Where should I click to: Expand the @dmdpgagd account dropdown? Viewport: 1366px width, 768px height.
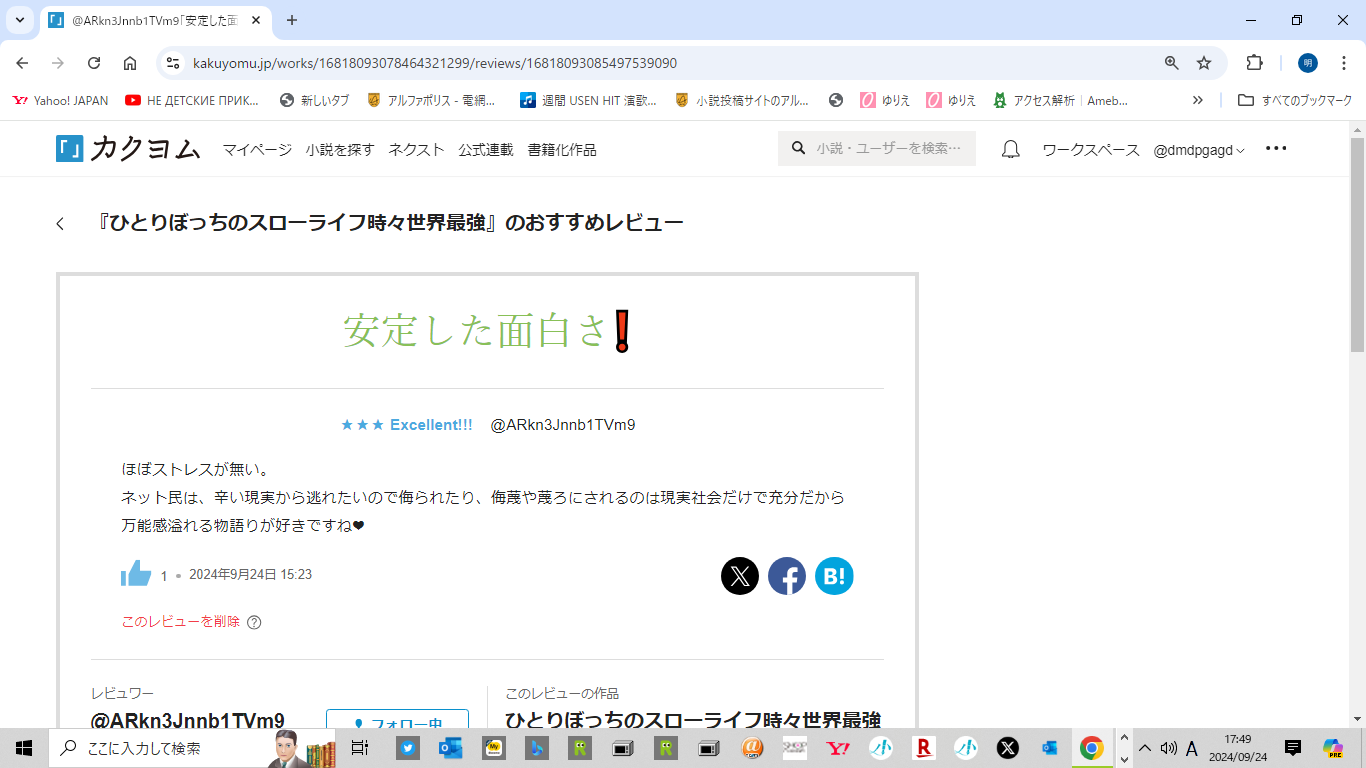coord(1199,150)
